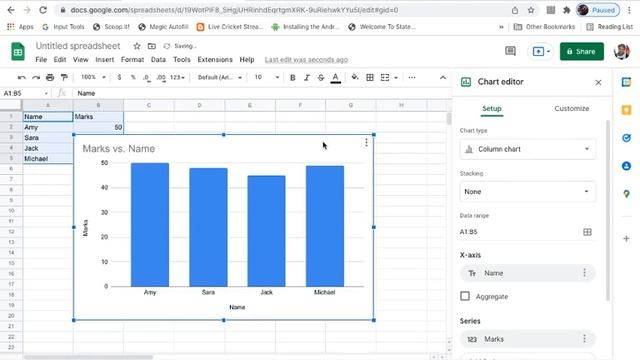Format as currency with dollar icon
Screen dimensions: 640x360
pyautogui.click(x=119, y=77)
